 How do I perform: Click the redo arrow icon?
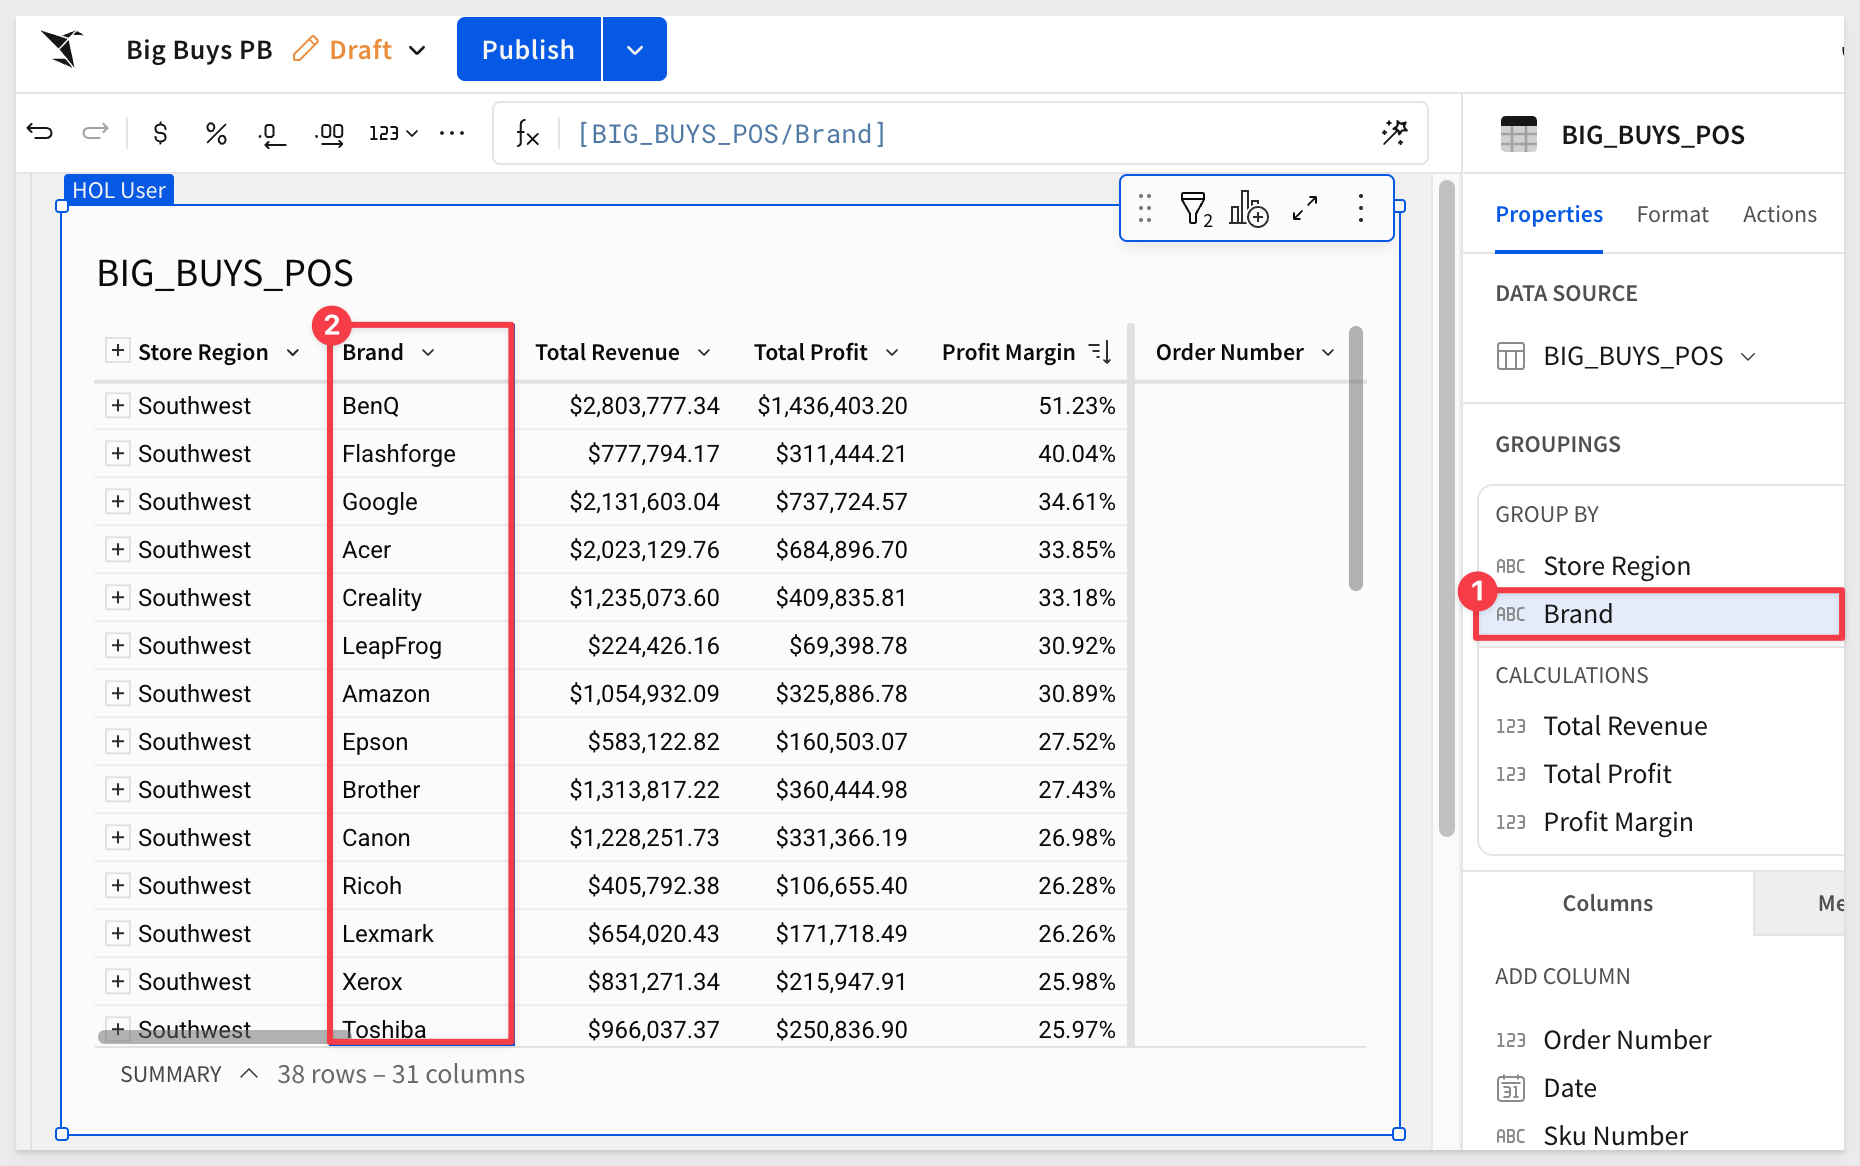coord(95,132)
